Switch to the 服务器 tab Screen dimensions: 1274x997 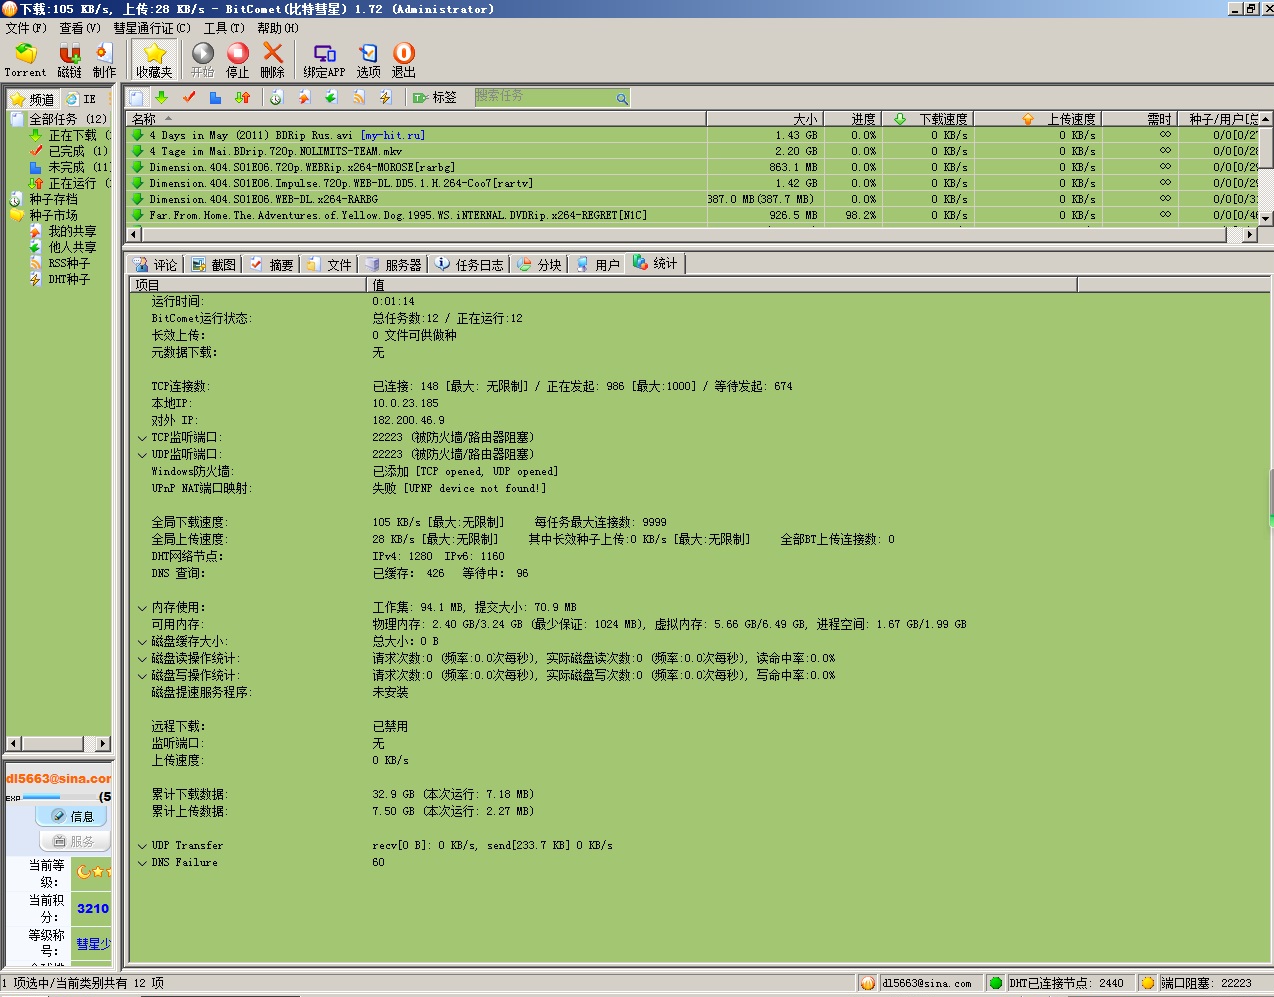[394, 265]
